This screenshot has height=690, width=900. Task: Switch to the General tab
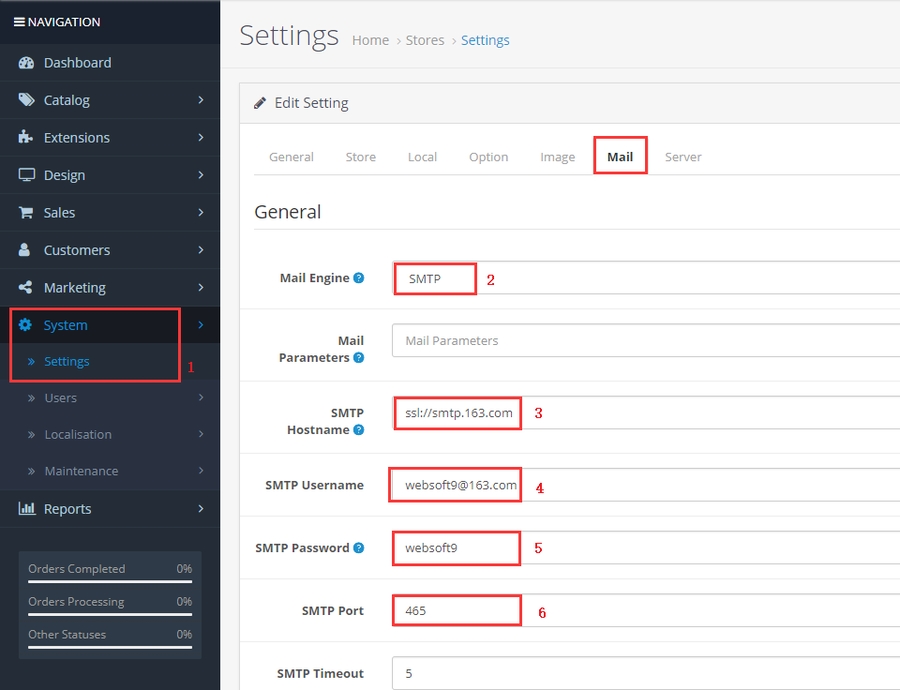[291, 157]
